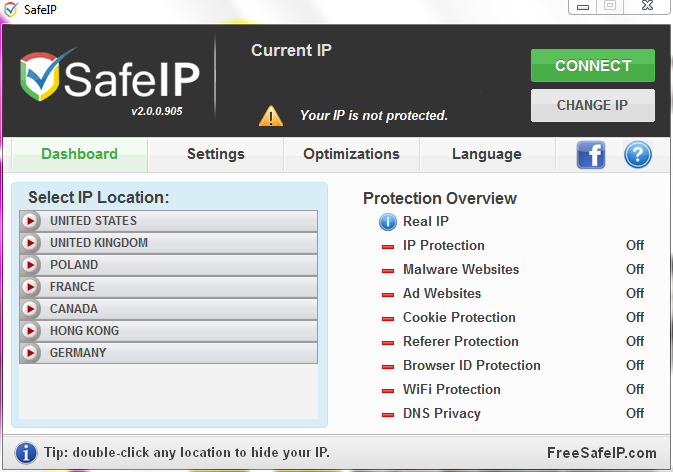The height and width of the screenshot is (472, 673).
Task: Switch to the Settings tab
Action: tap(215, 154)
